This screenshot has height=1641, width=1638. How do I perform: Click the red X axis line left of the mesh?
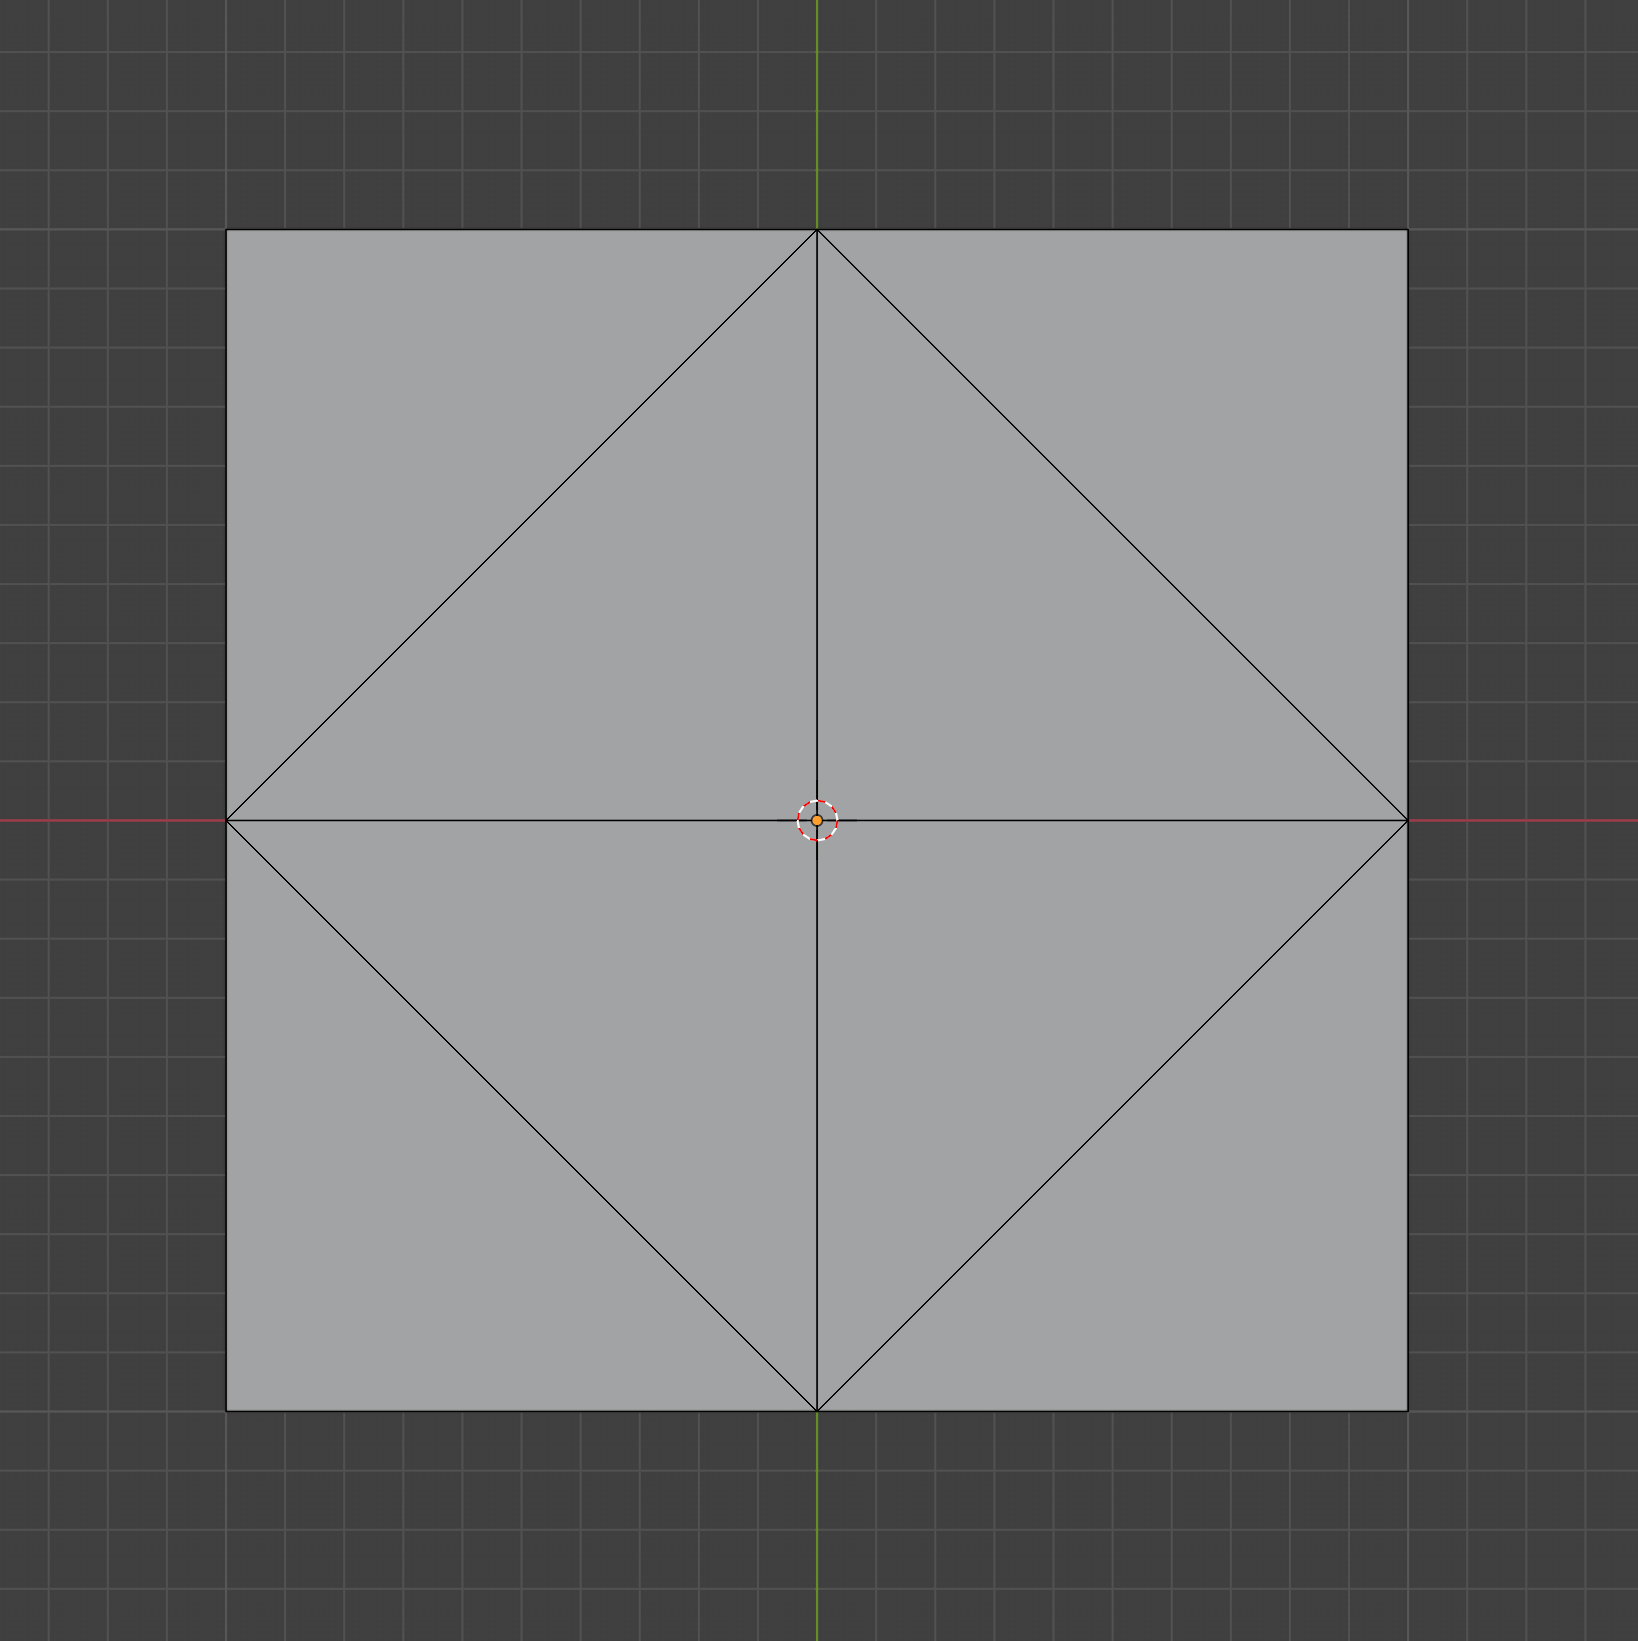100,818
